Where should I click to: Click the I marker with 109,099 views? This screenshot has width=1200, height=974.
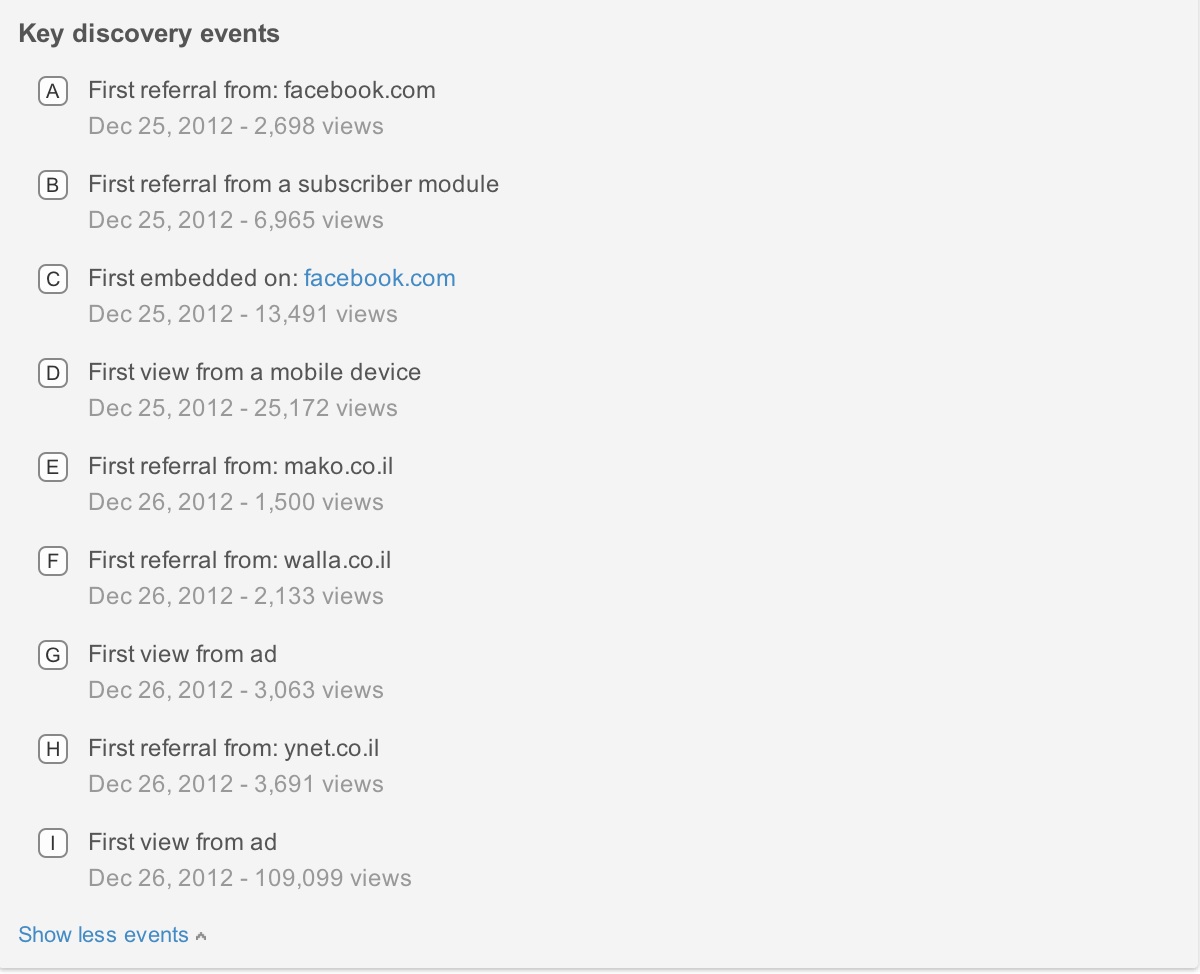click(53, 844)
